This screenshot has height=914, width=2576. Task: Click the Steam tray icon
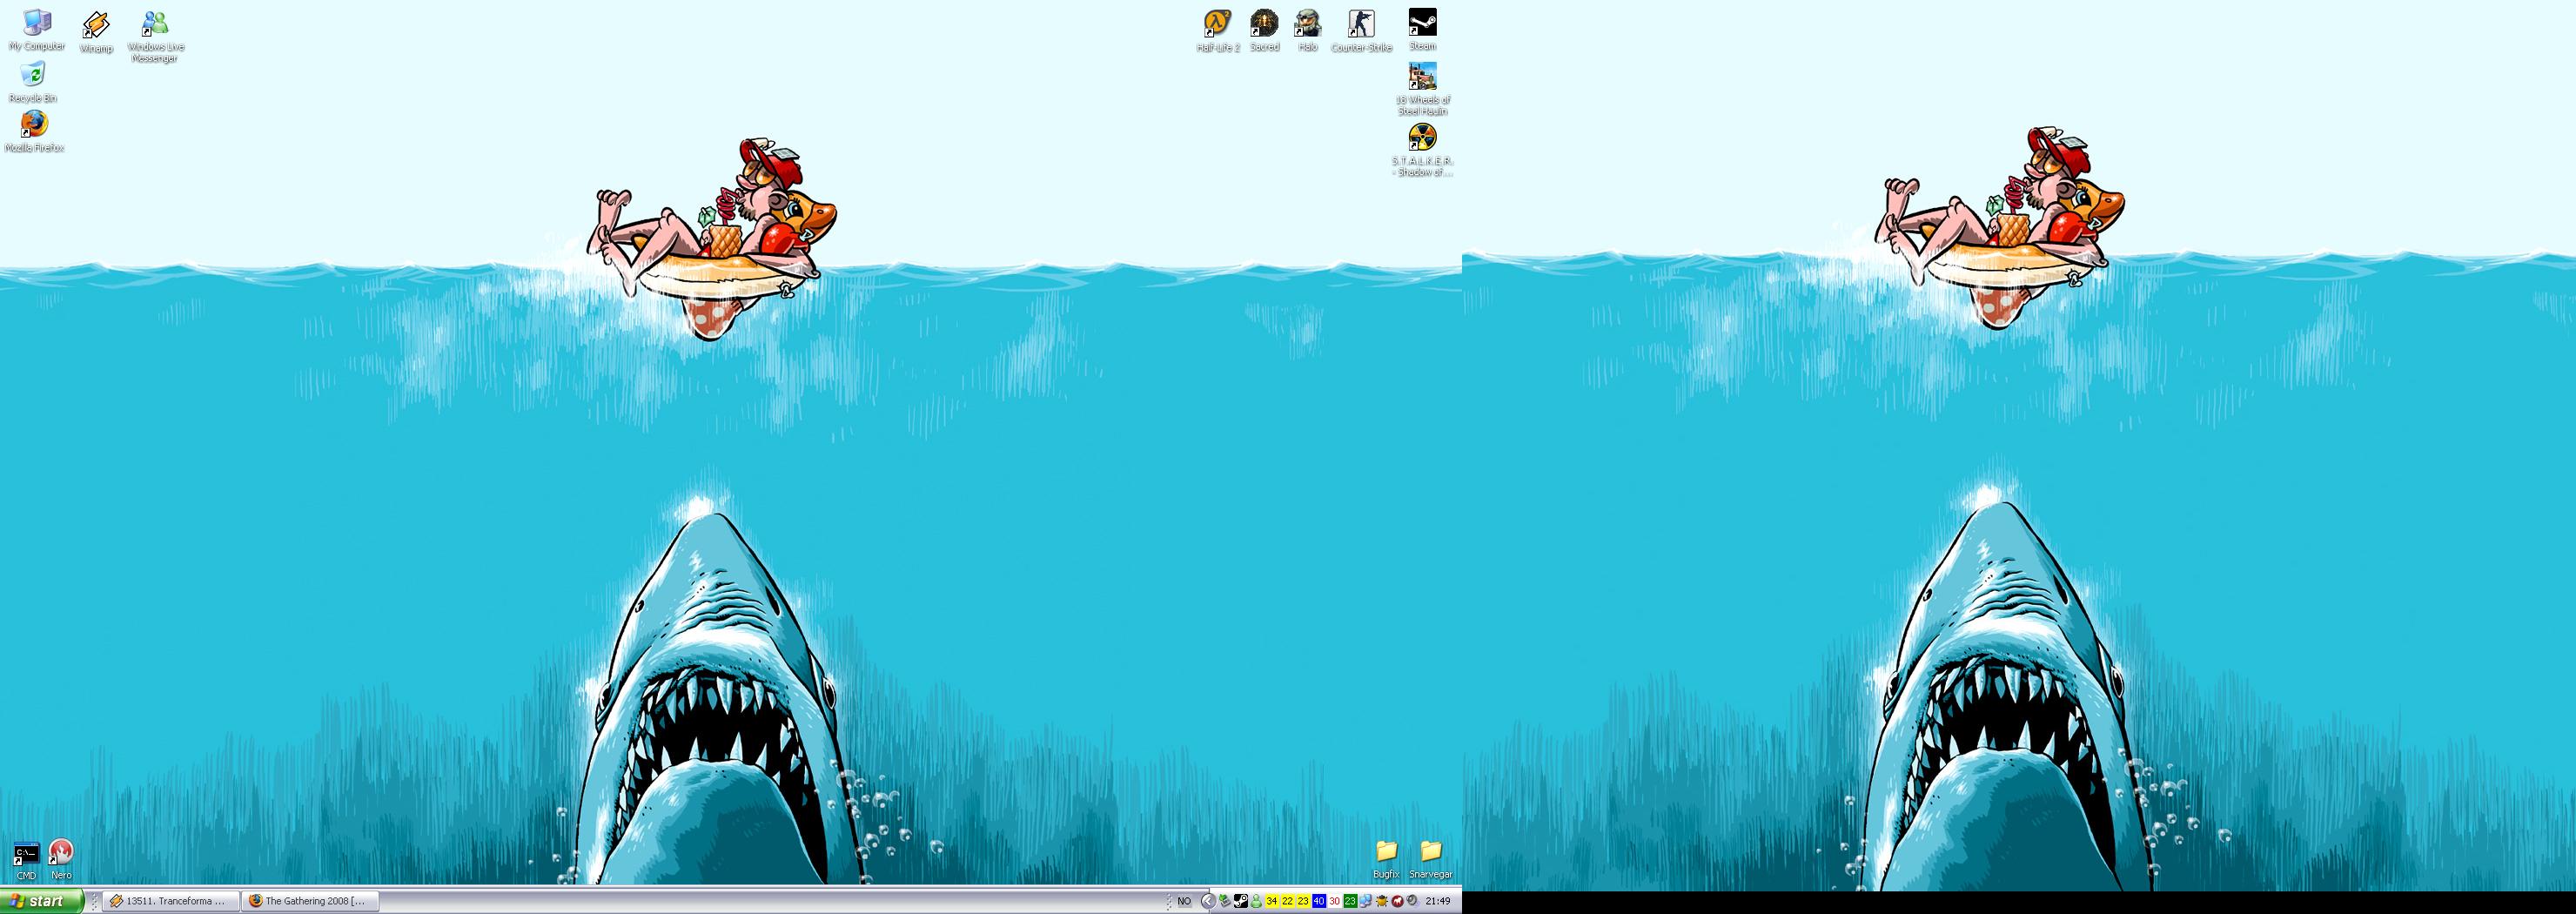tap(1241, 901)
